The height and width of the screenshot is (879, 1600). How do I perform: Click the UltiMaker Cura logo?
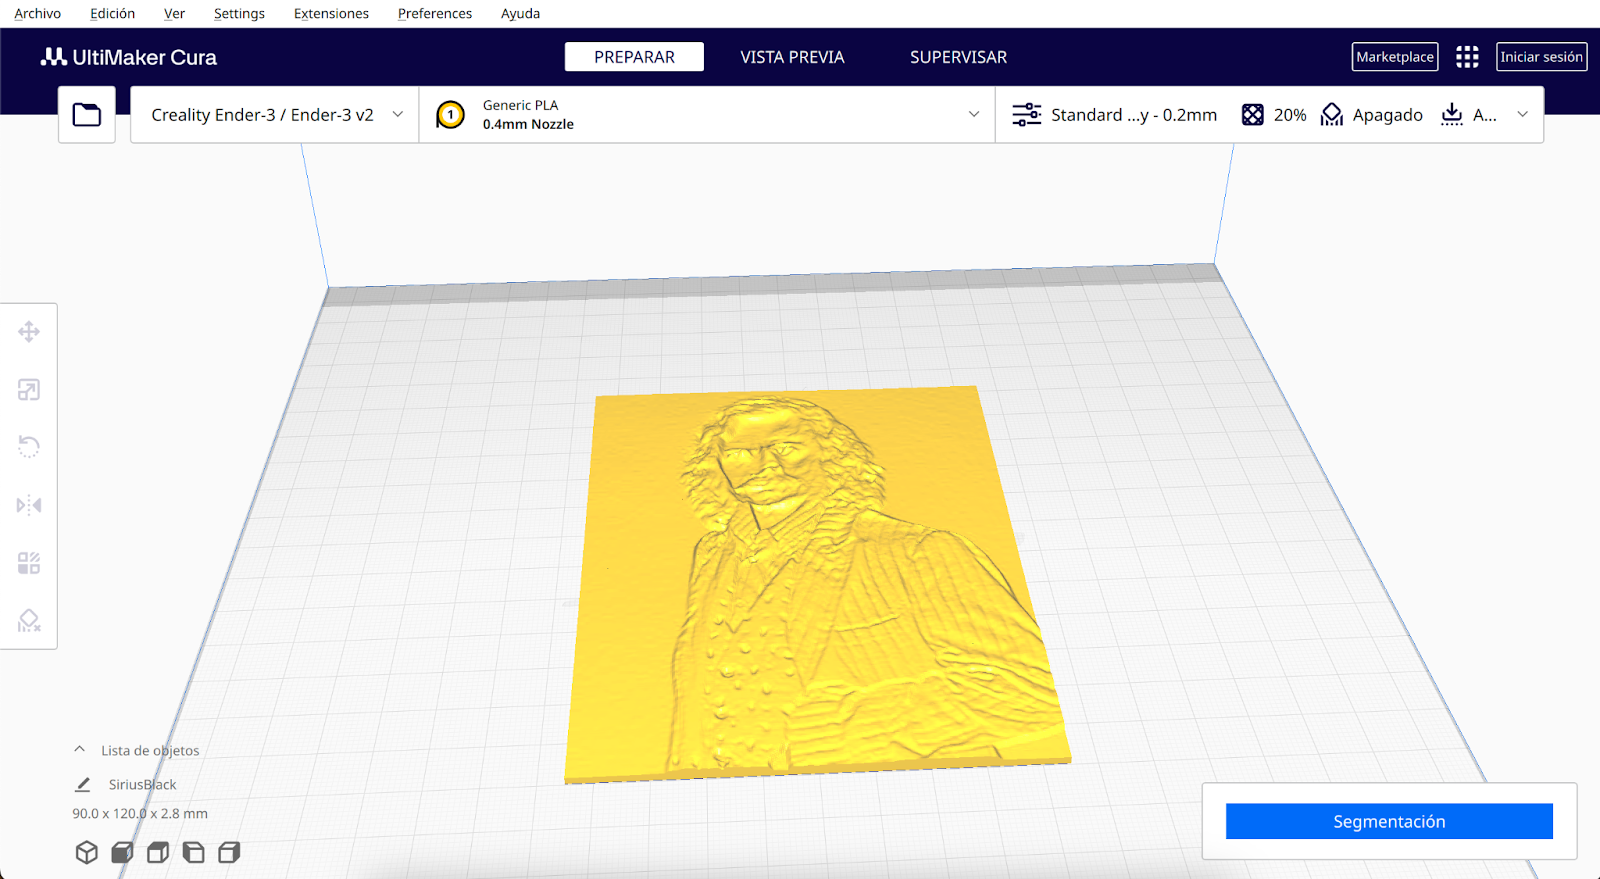tap(129, 57)
